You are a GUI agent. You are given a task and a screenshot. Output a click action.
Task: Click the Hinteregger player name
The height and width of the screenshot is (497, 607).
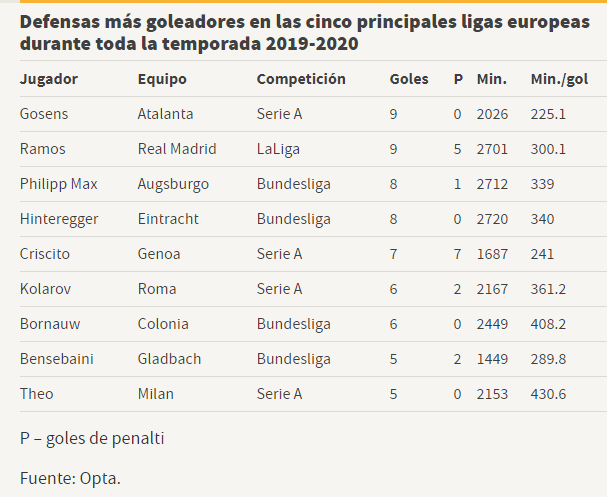59,219
